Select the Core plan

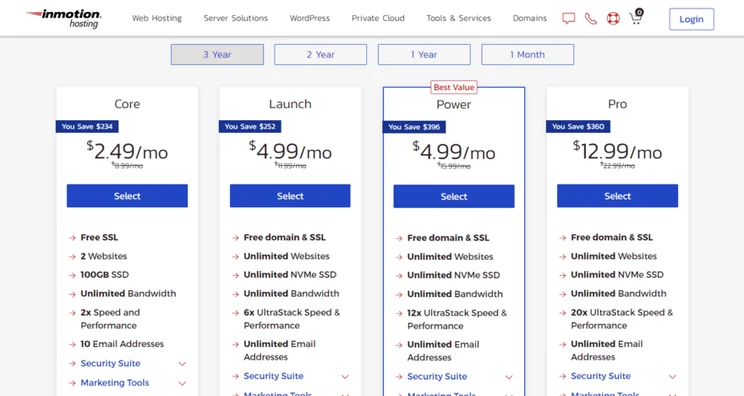127,196
